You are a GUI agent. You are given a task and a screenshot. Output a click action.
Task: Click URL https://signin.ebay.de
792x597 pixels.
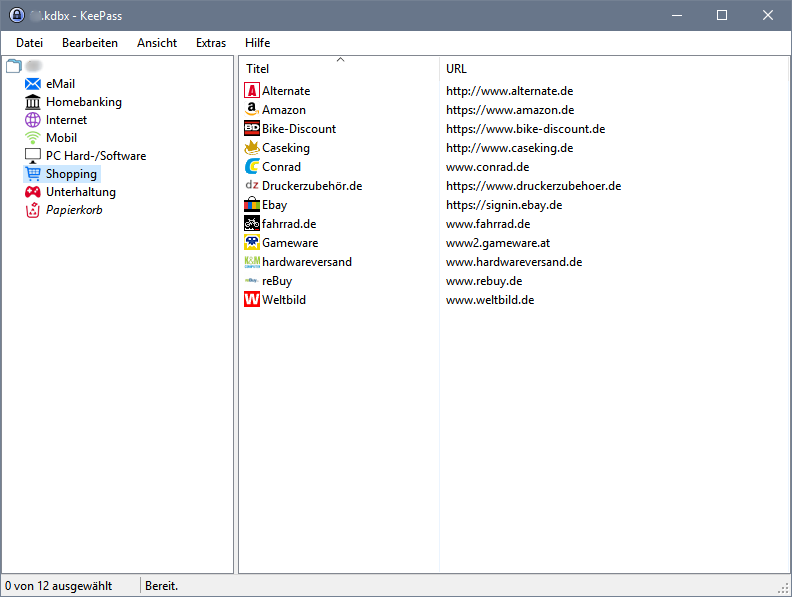pyautogui.click(x=504, y=205)
